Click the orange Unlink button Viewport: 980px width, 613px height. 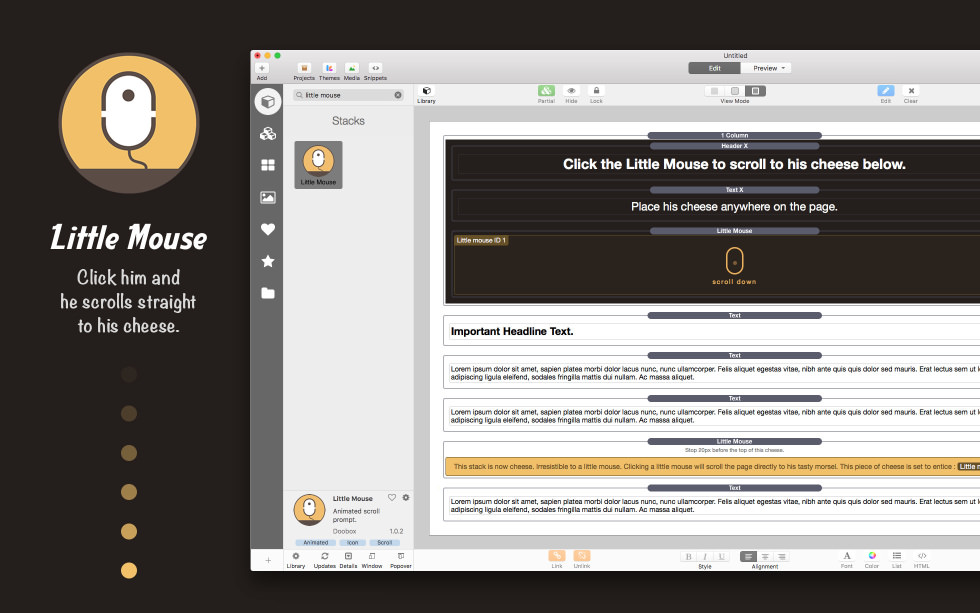coord(582,556)
